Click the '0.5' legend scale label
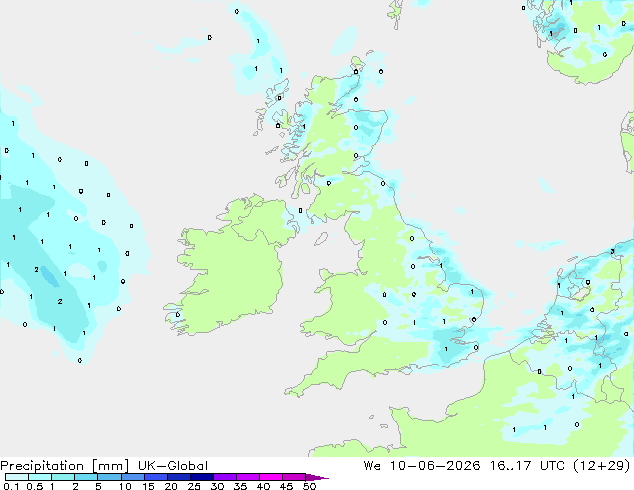Screen dimensions: 634x490 [34, 486]
